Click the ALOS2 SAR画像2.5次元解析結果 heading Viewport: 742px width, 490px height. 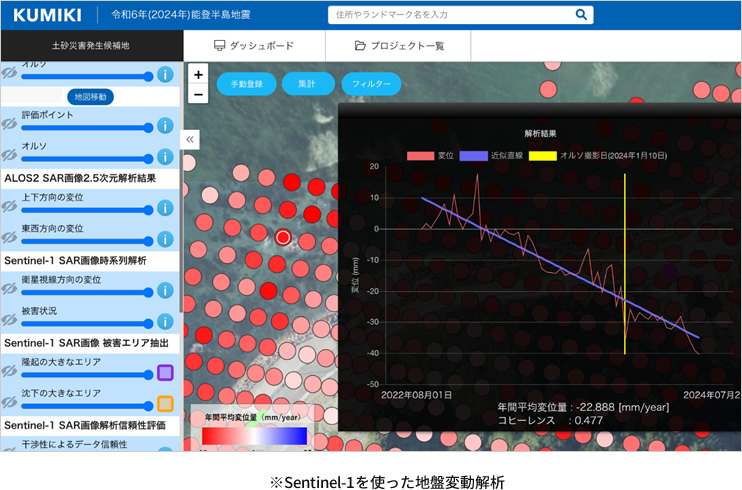(80, 178)
